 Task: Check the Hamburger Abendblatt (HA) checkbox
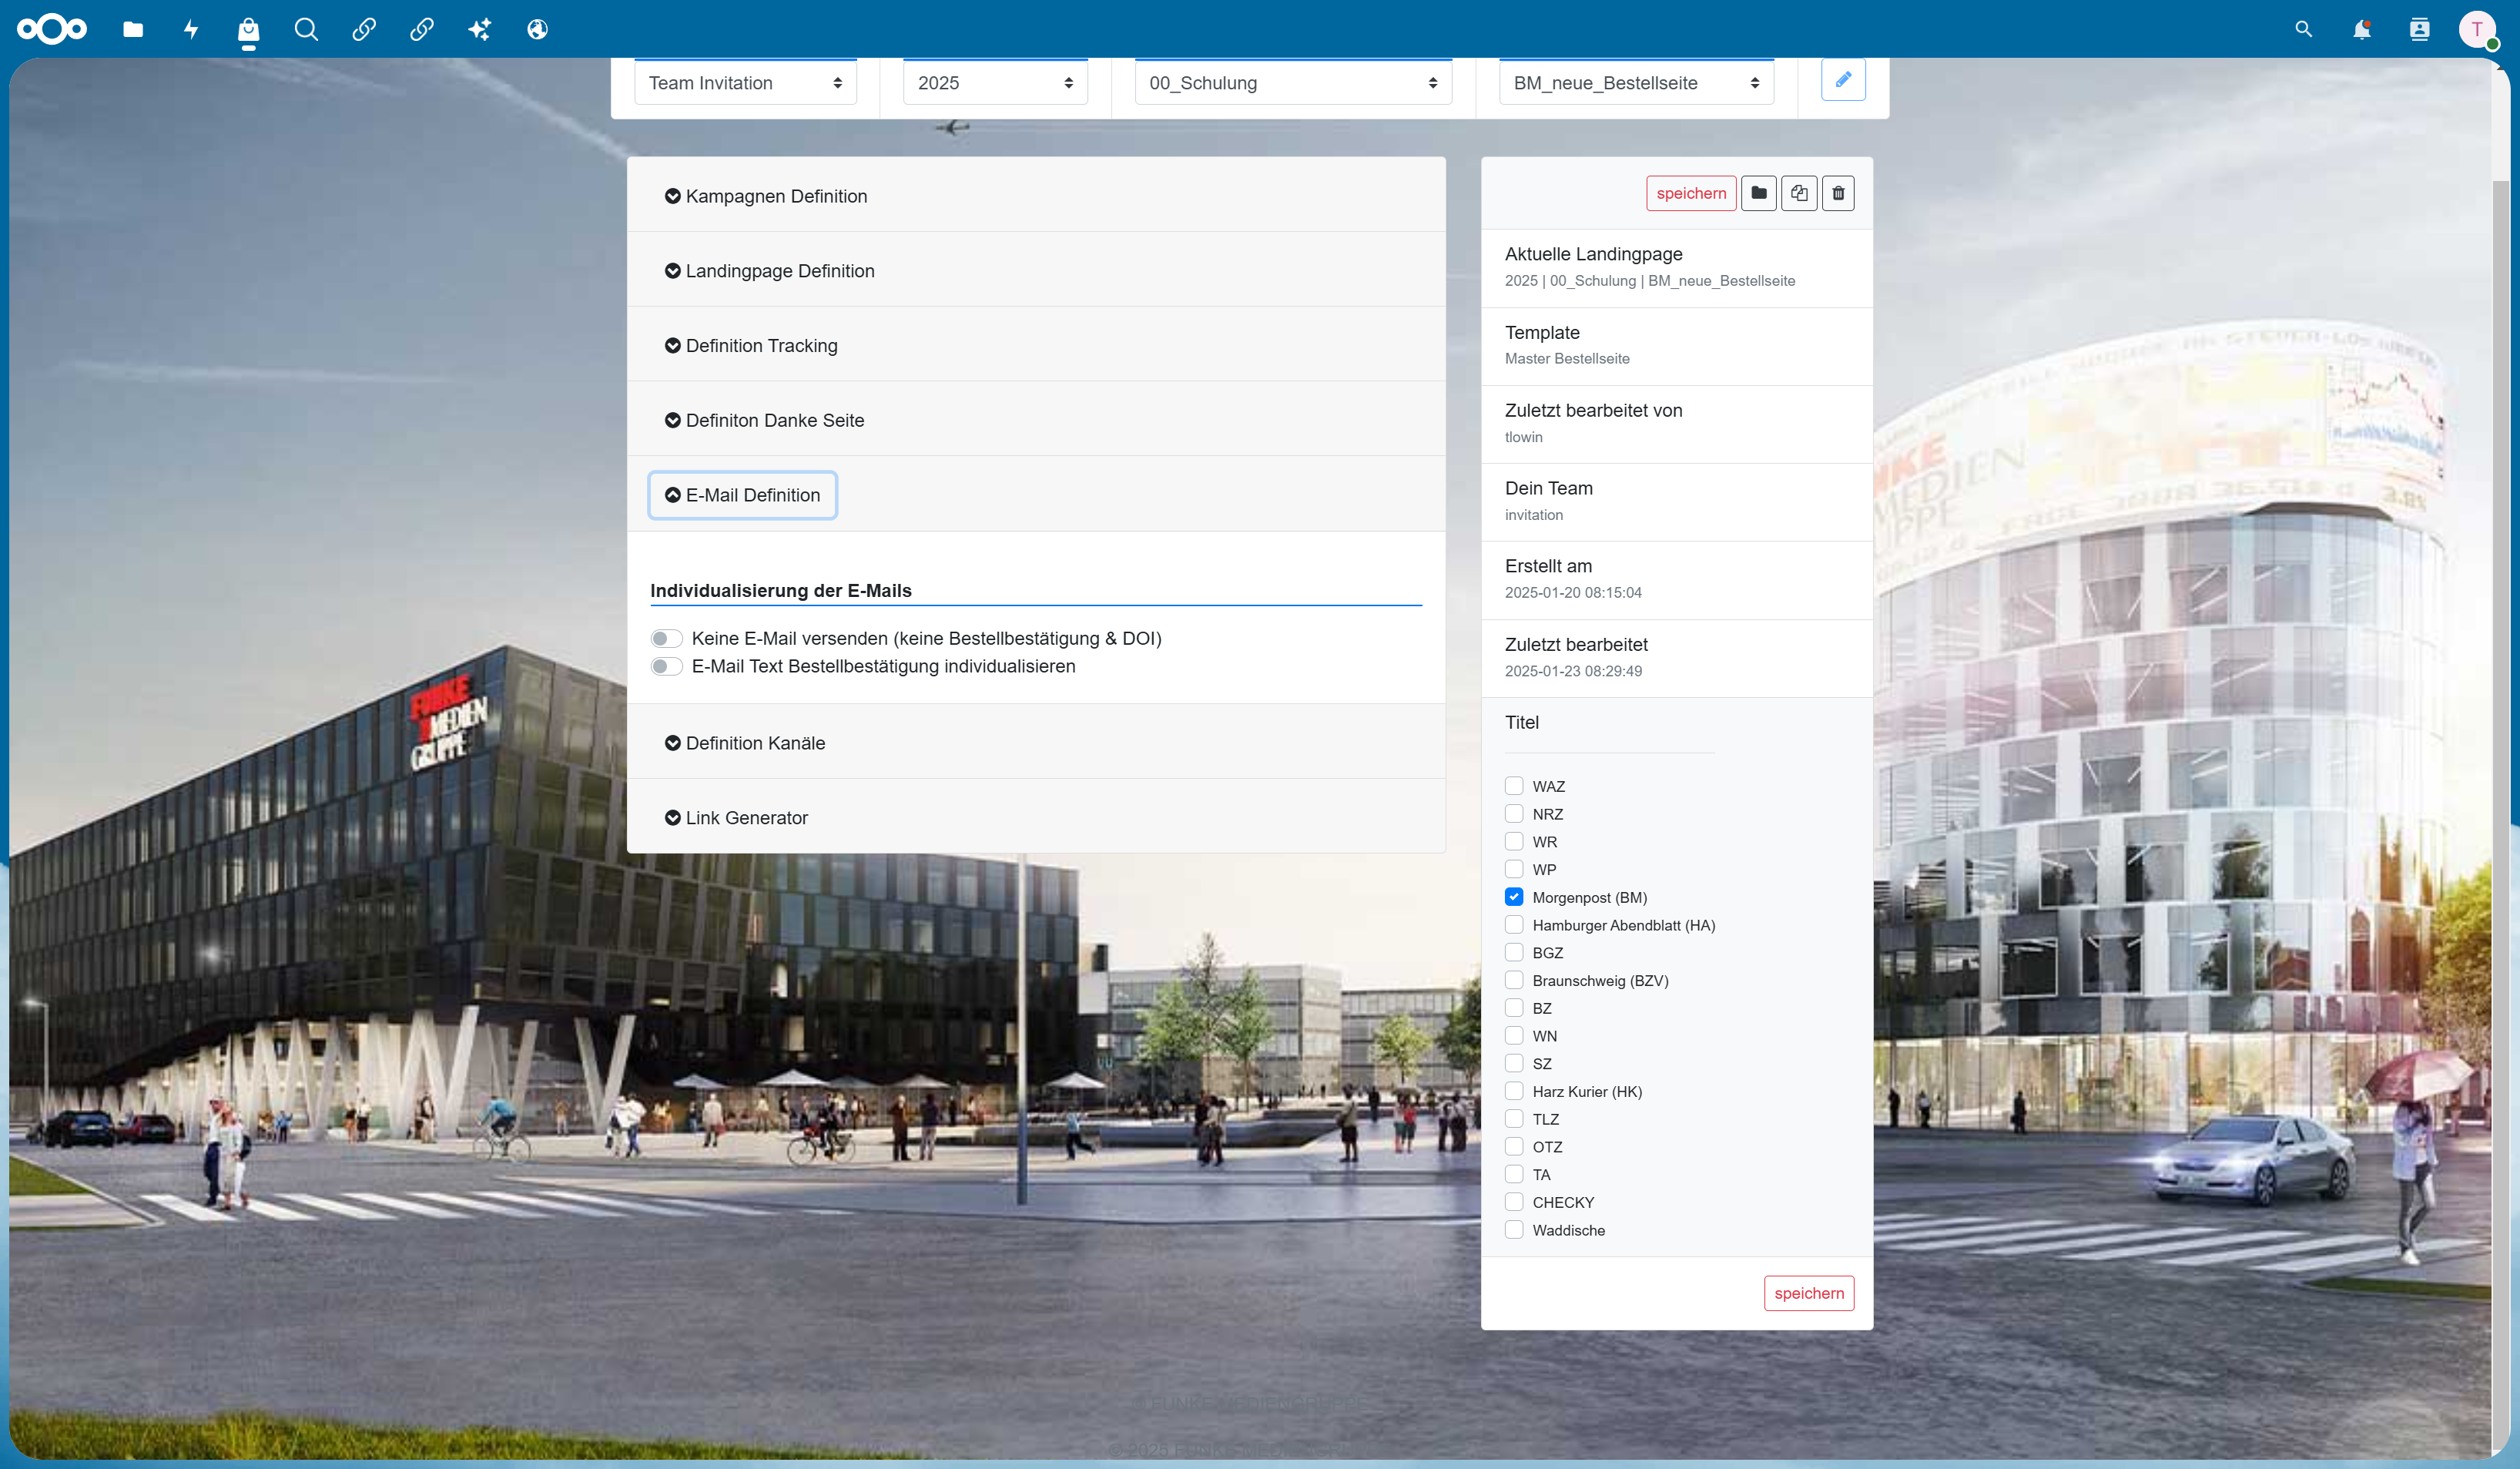[1514, 925]
